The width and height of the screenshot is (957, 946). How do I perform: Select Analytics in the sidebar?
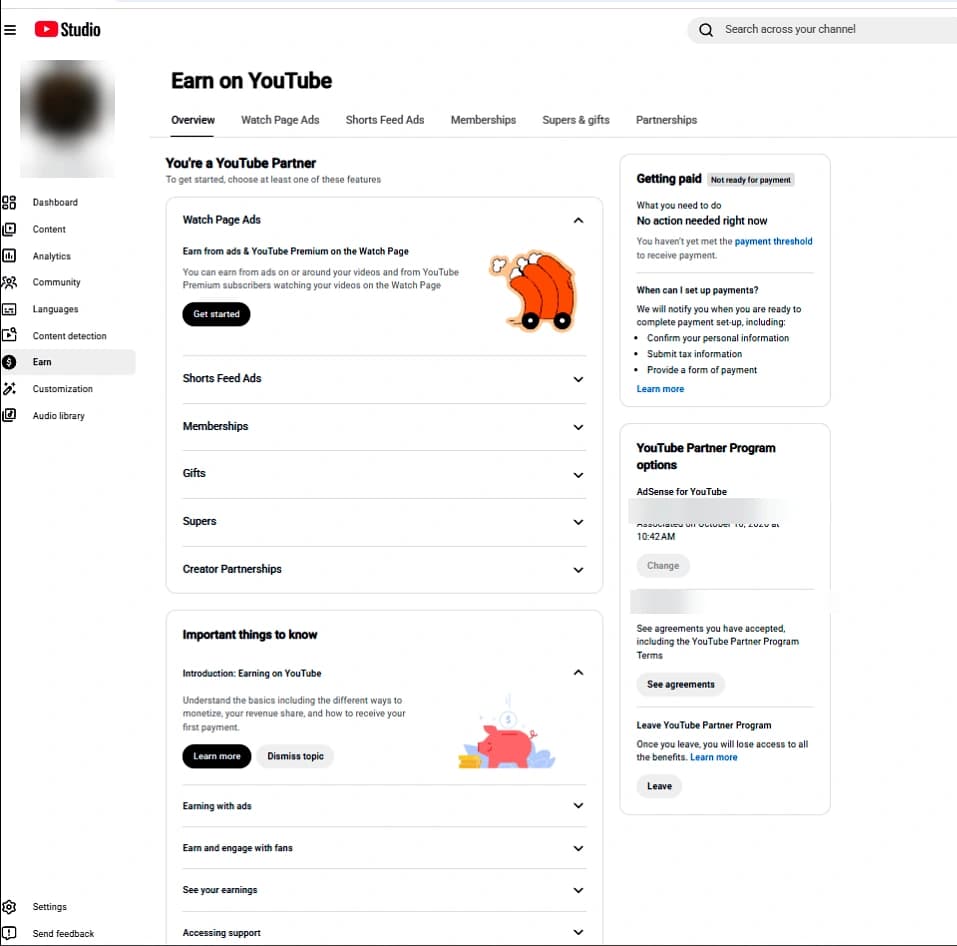point(51,256)
